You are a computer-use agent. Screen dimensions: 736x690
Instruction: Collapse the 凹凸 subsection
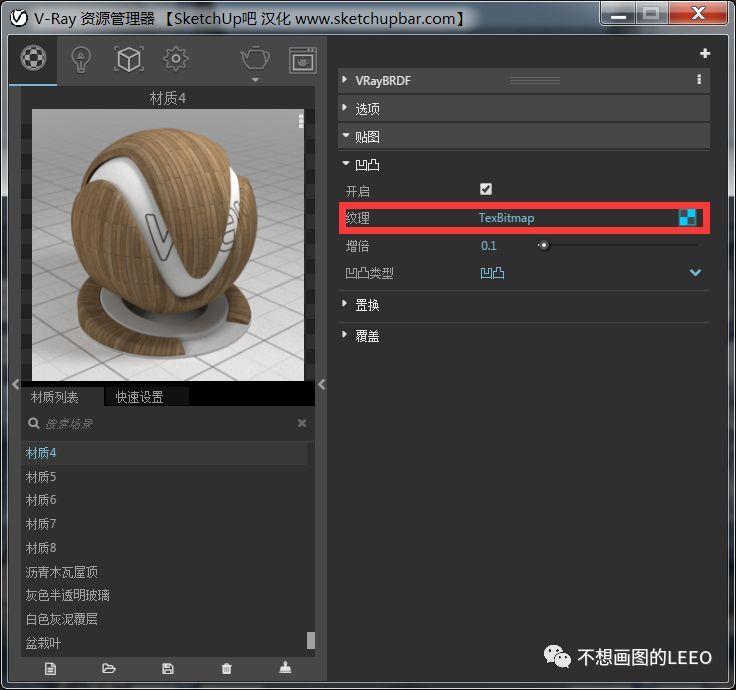click(x=346, y=163)
